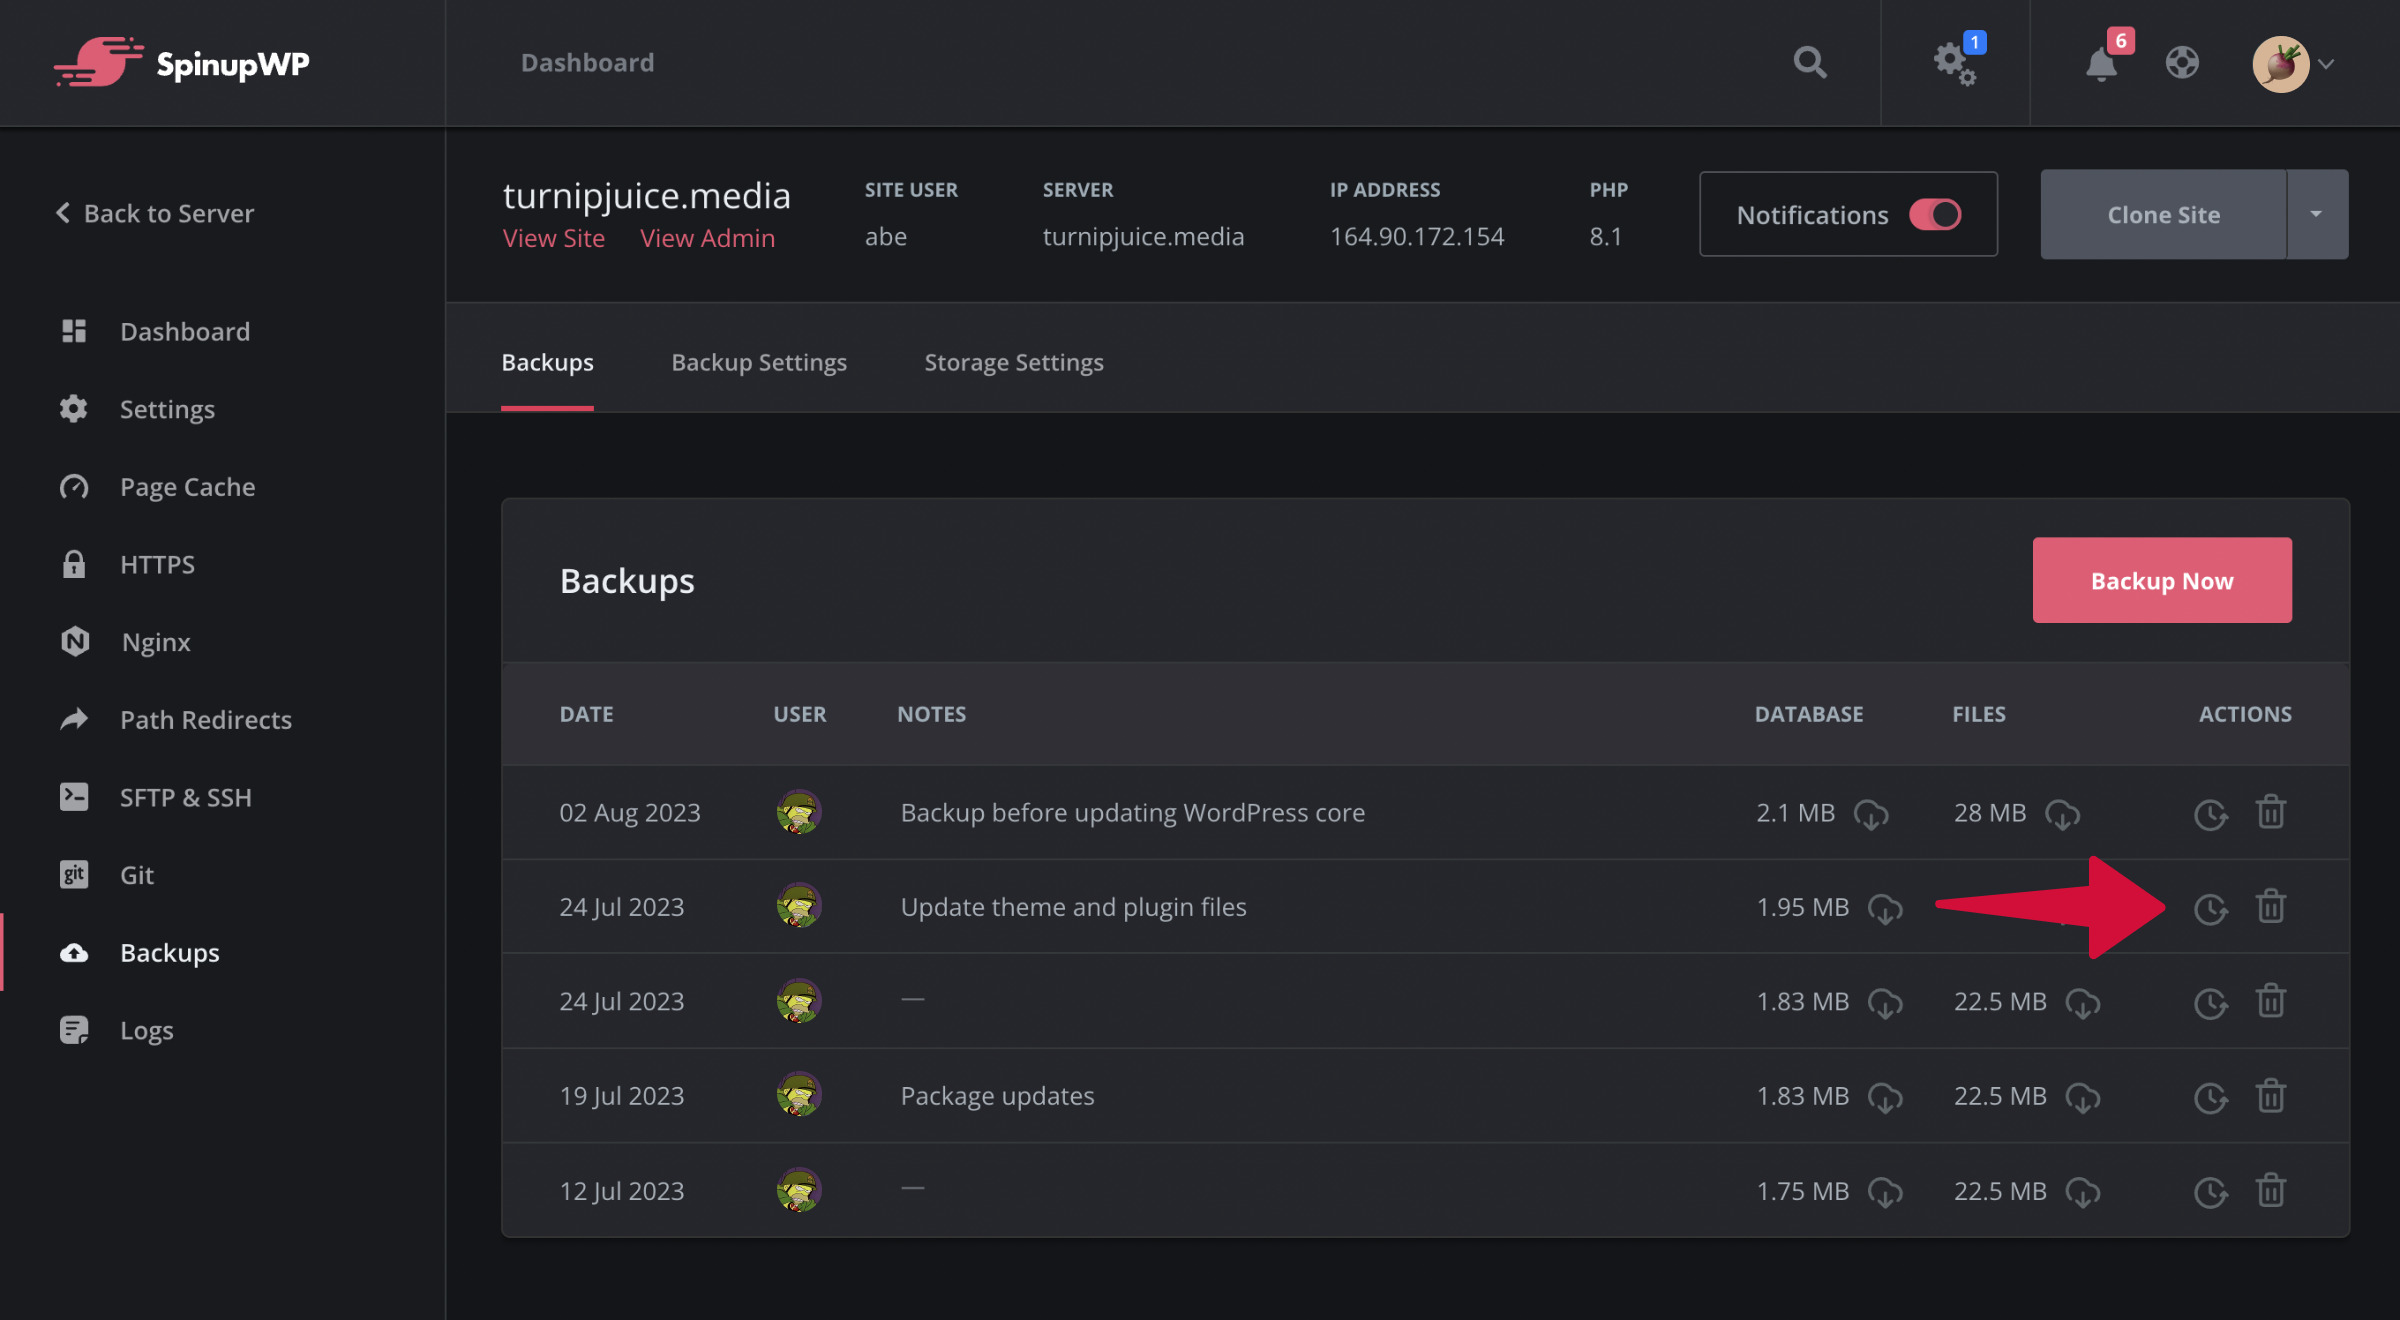Click the Backup Now button
The image size is (2400, 1320).
pos(2161,581)
